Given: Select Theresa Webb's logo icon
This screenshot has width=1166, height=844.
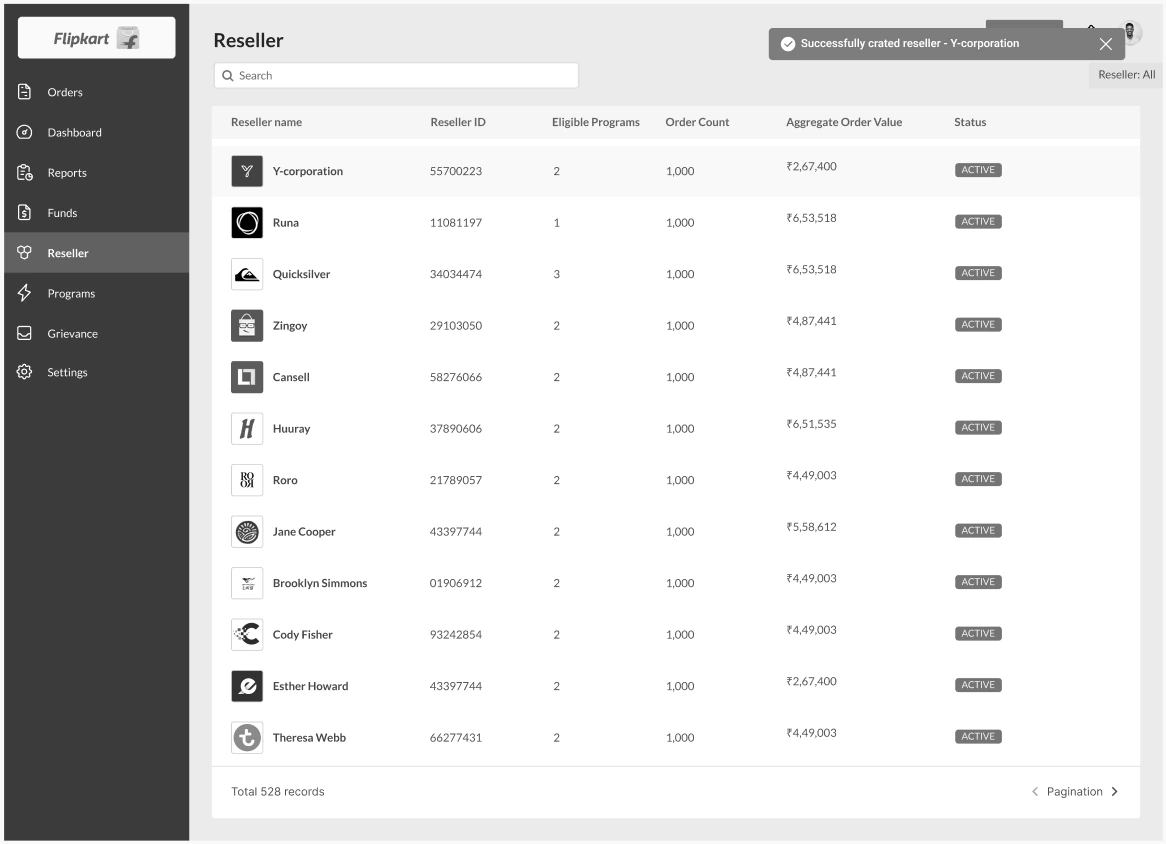Looking at the screenshot, I should point(247,738).
